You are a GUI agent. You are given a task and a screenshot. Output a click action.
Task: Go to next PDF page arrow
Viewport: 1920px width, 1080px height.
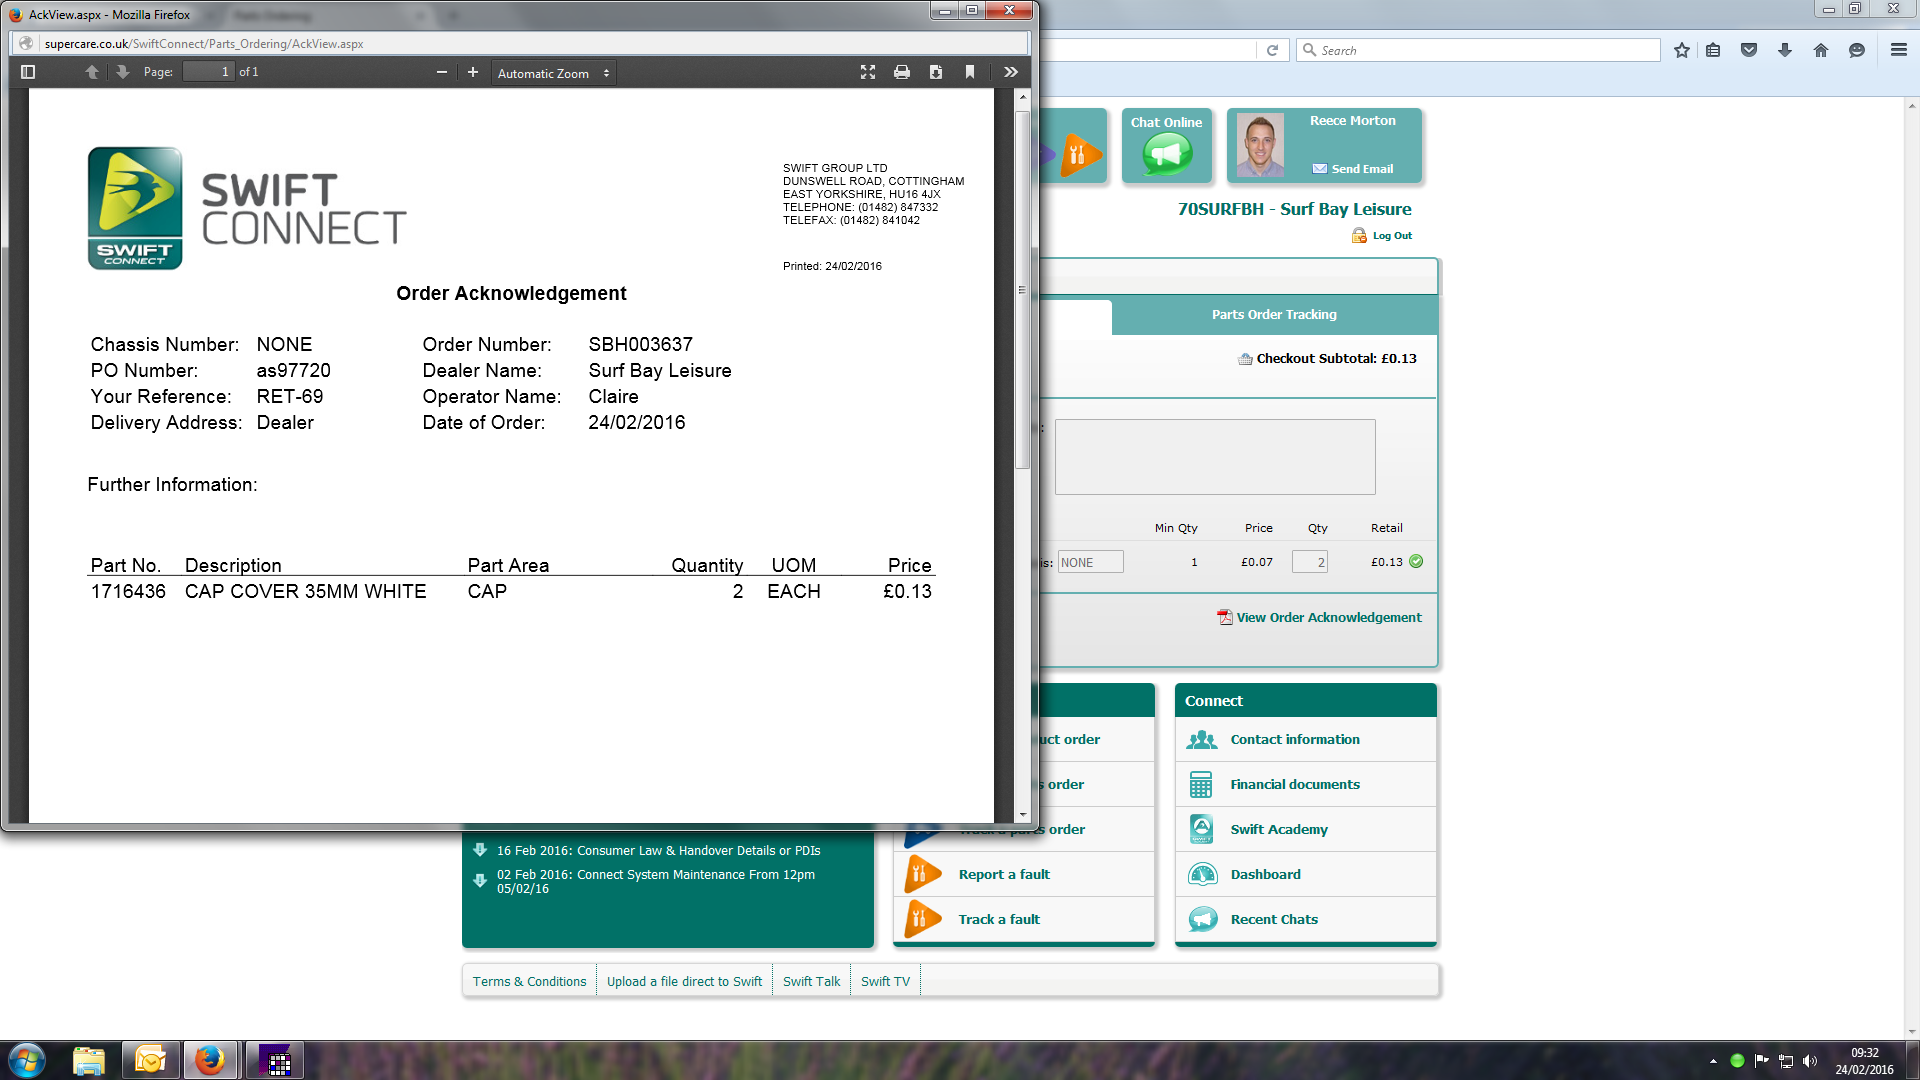(x=122, y=72)
